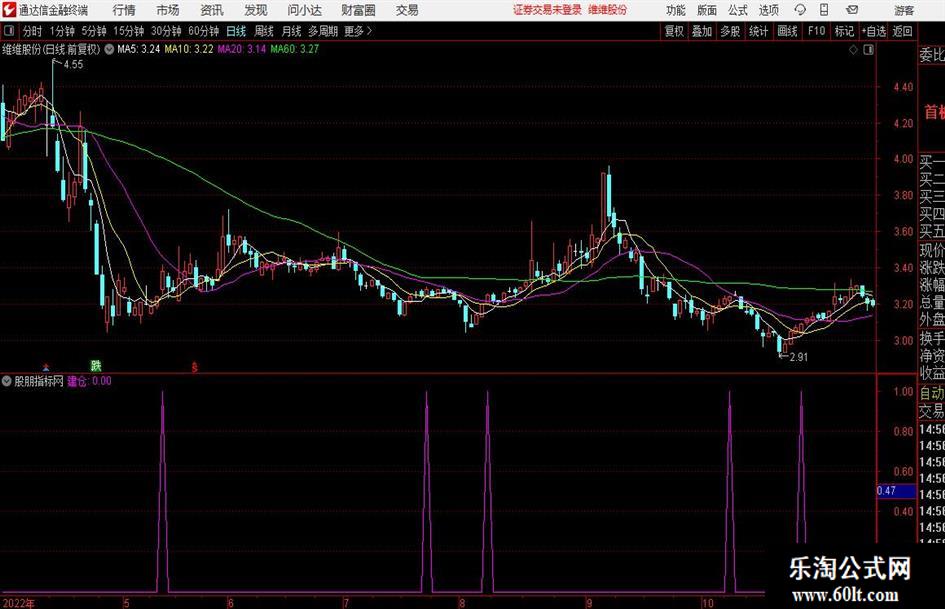The height and width of the screenshot is (609, 945).
Task: Click the 画线 drawing tool button
Action: pyautogui.click(x=787, y=31)
